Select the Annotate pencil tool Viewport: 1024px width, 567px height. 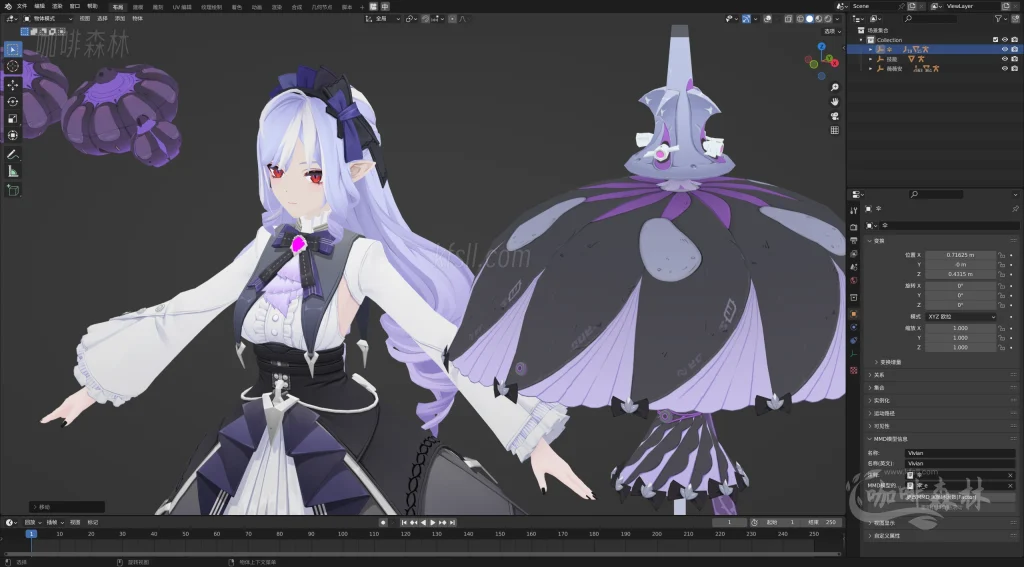click(12, 155)
